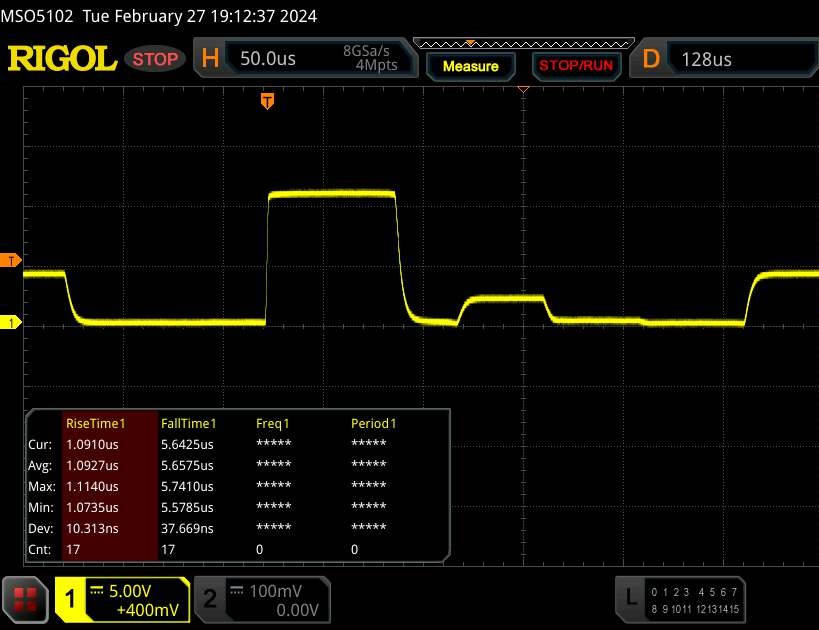The height and width of the screenshot is (630, 819).
Task: Click RiseTime1 deviation 10.313ns
Action: pyautogui.click(x=92, y=528)
